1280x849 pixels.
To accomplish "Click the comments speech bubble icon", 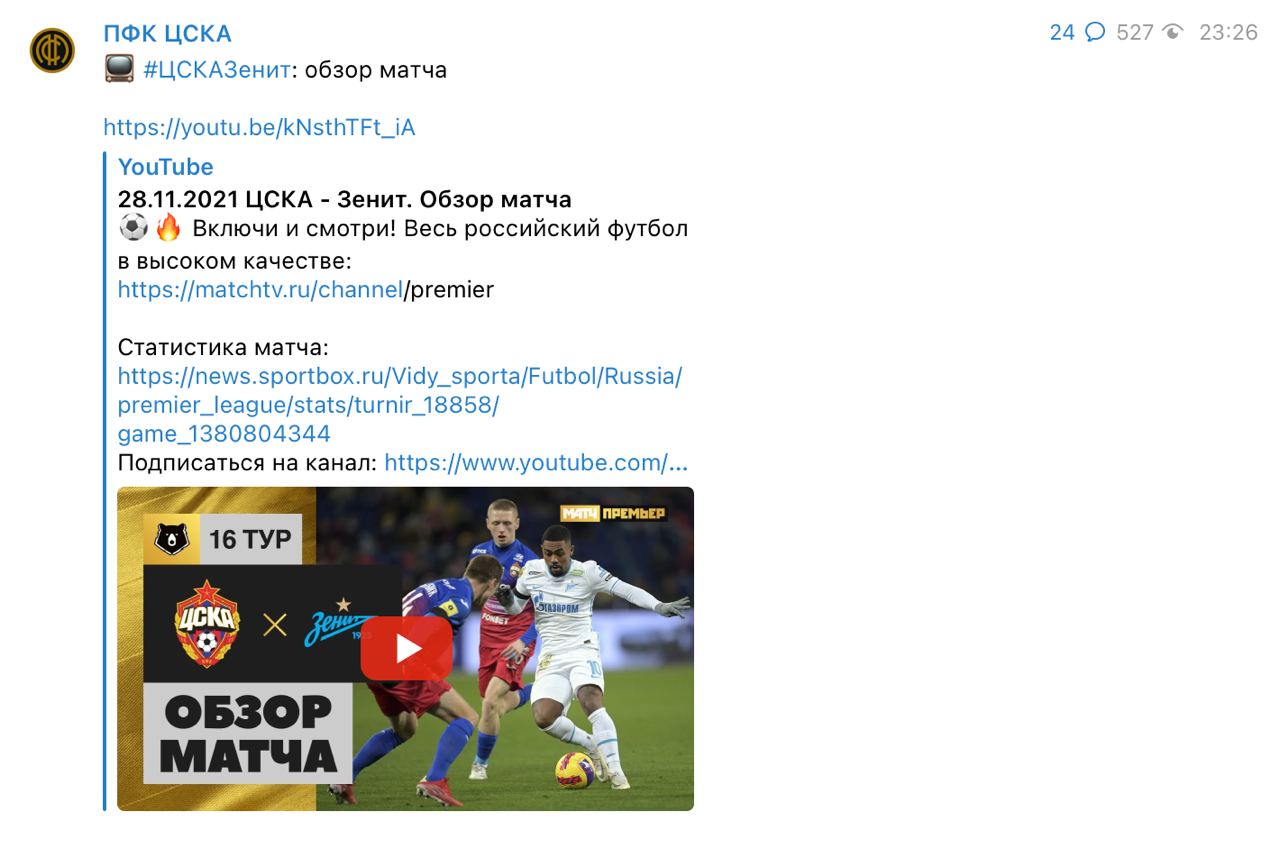I will pos(1095,32).
